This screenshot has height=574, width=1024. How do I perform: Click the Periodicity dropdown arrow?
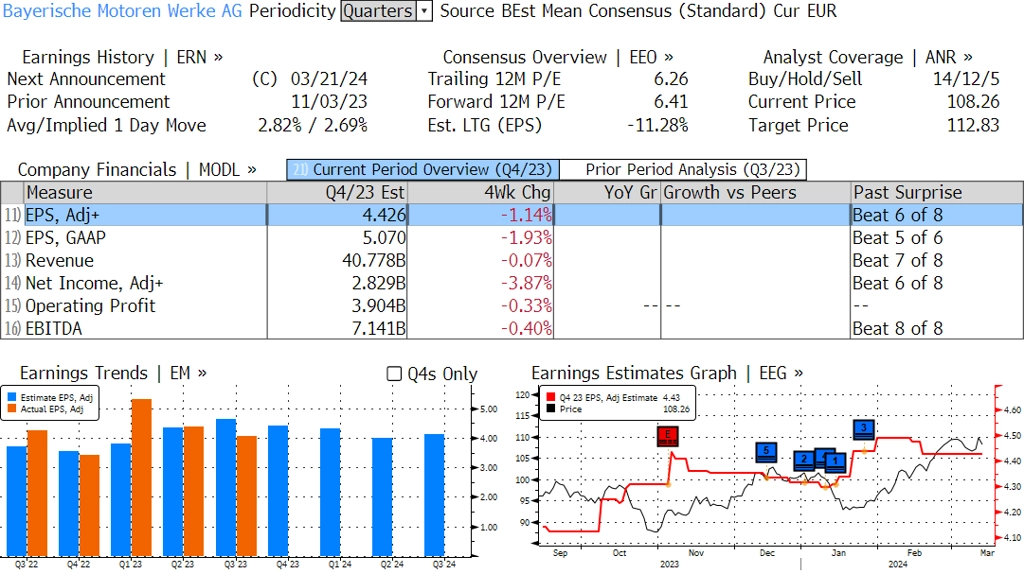coord(424,11)
